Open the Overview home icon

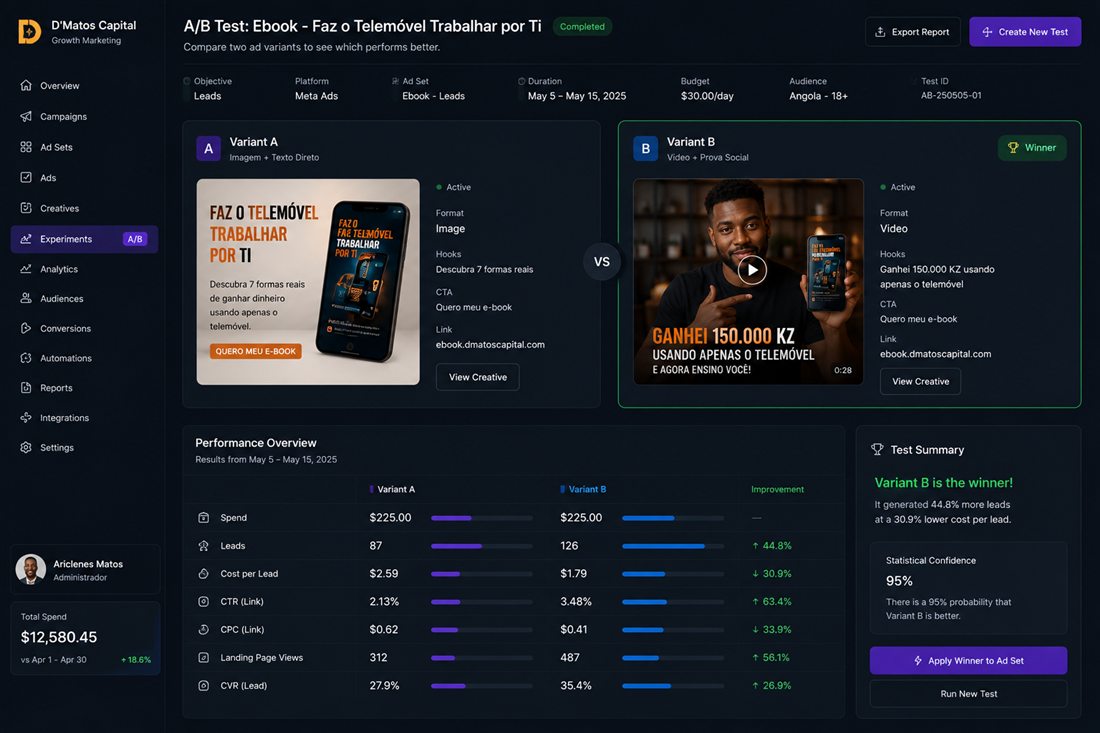[x=26, y=86]
